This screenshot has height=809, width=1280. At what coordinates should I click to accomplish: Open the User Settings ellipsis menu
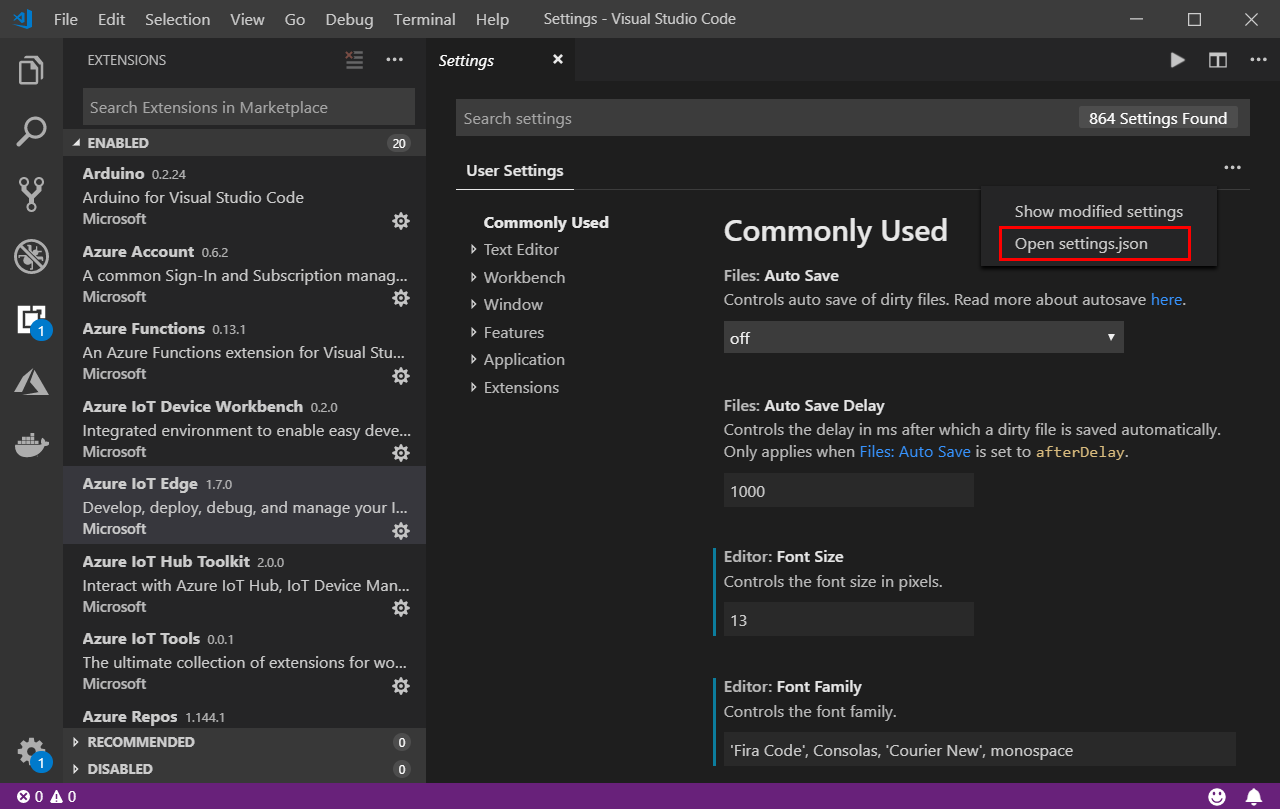pos(1232,168)
